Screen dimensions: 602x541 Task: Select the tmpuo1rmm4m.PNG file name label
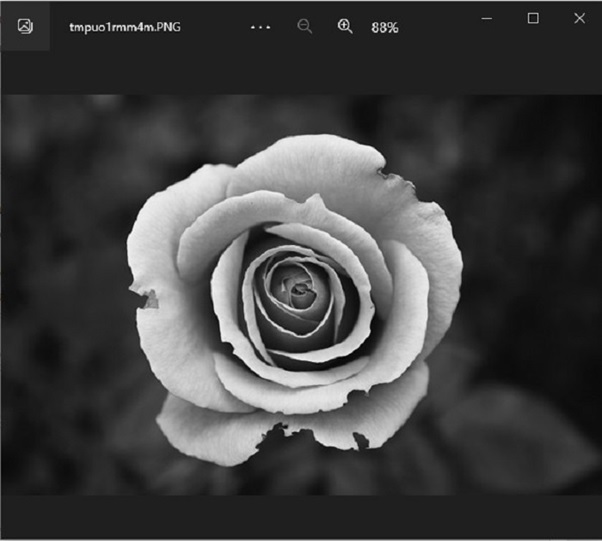click(125, 27)
